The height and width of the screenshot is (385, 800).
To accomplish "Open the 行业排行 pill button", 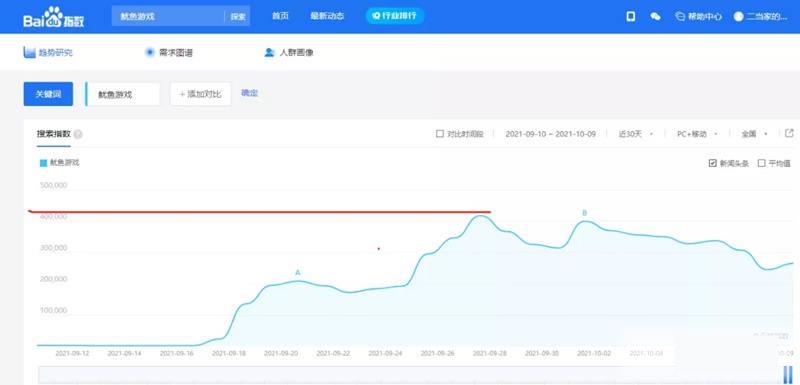I will [395, 16].
